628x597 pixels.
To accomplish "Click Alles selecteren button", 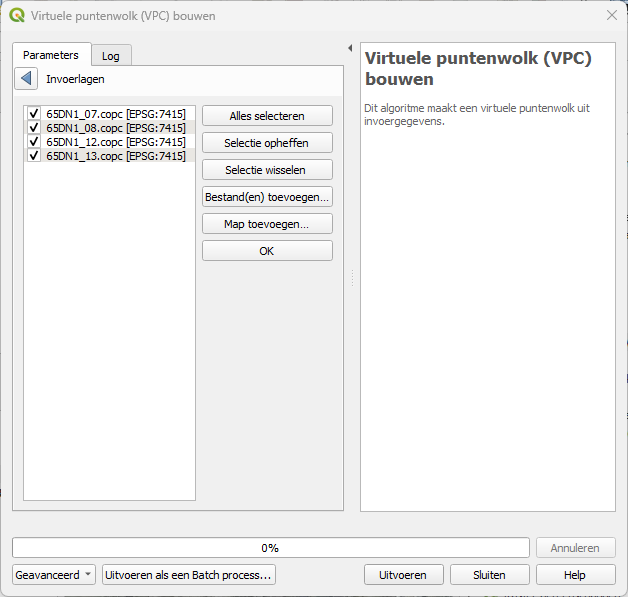I will tap(267, 116).
